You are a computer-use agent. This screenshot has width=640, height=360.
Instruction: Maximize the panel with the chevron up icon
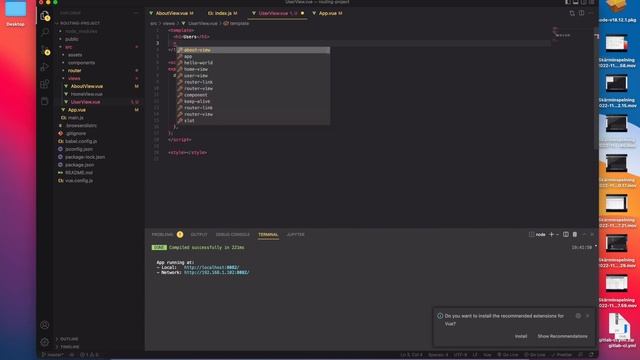pos(584,234)
